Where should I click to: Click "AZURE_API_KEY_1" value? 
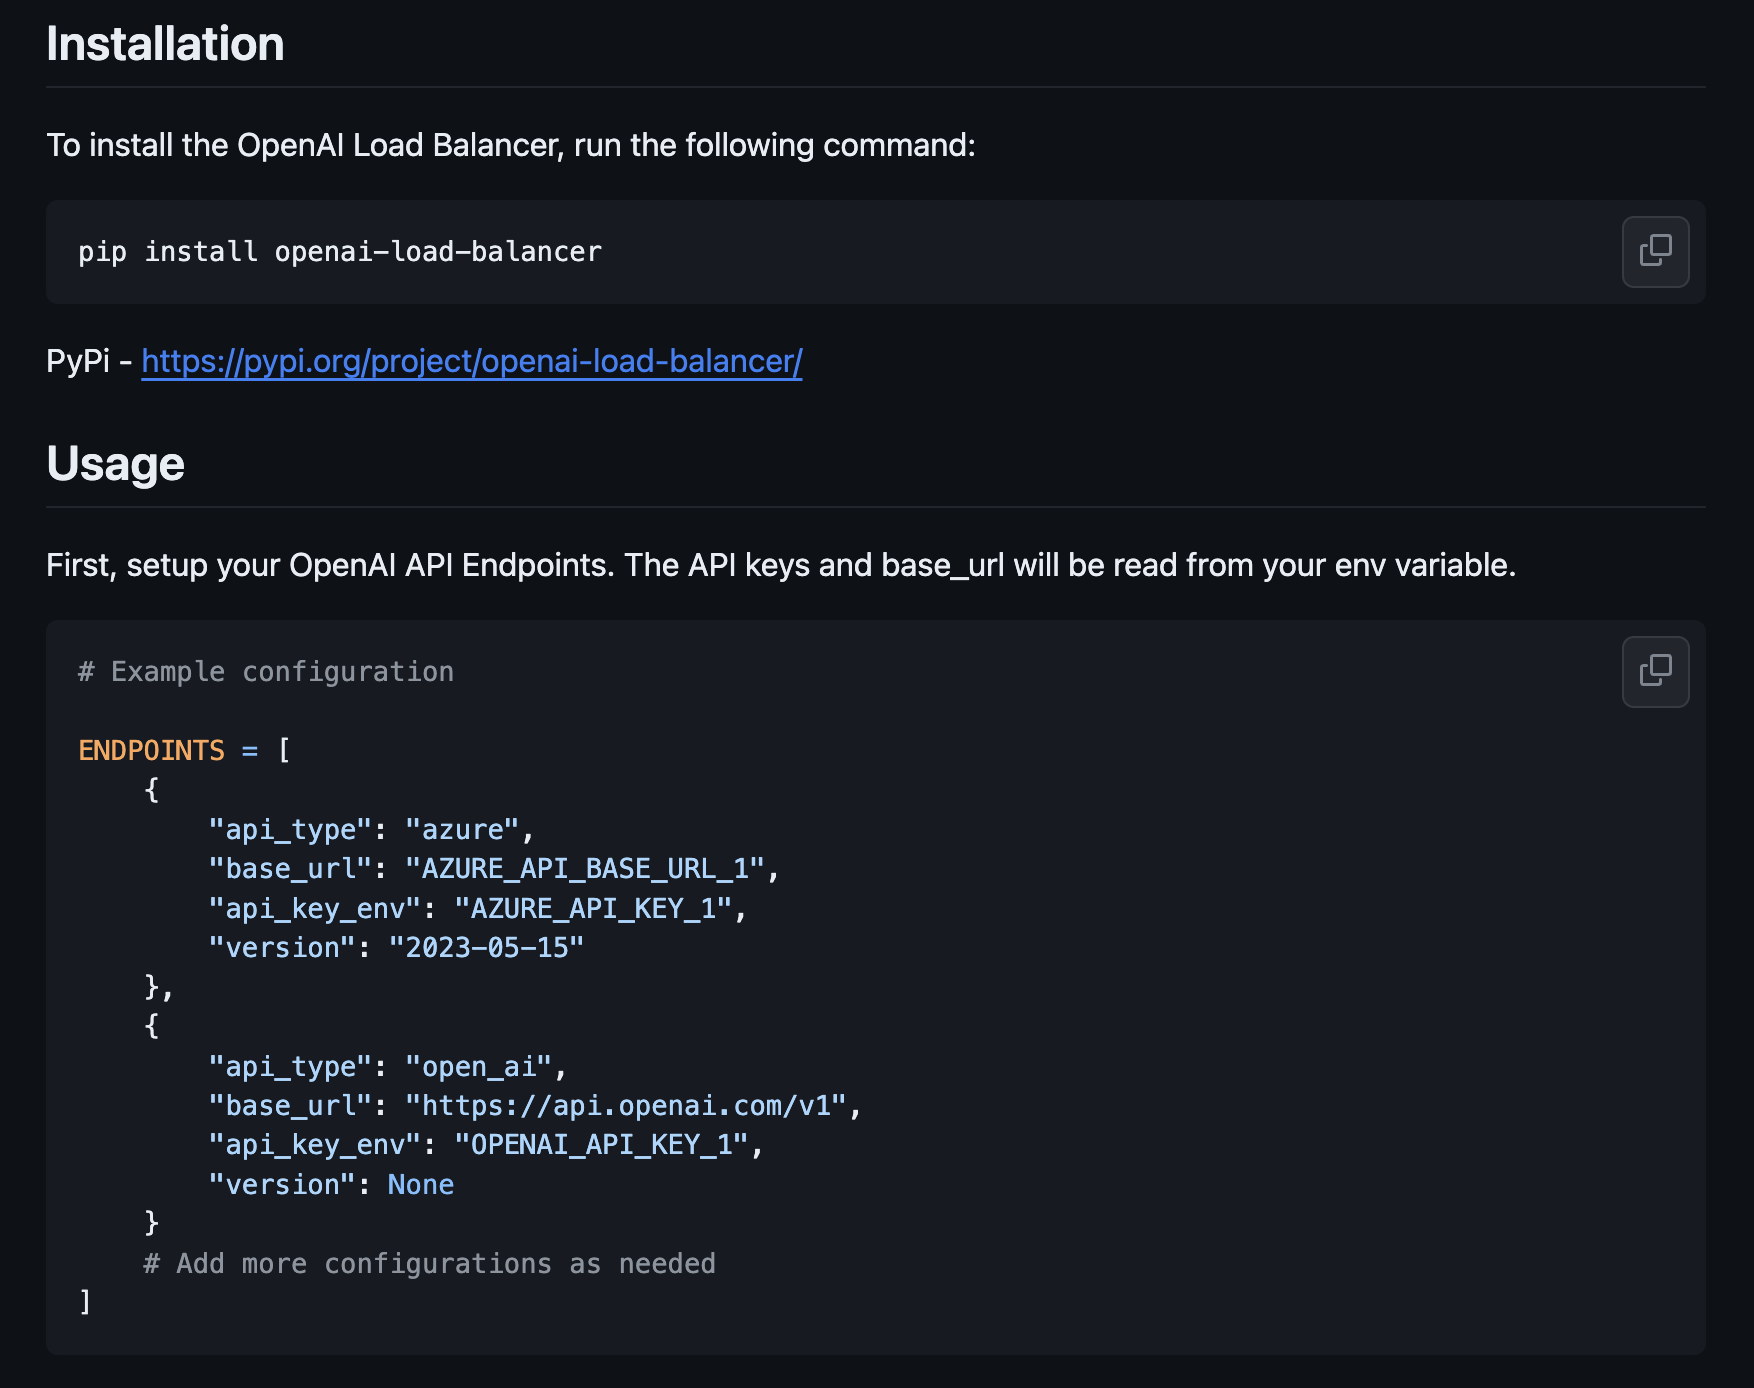tap(594, 908)
